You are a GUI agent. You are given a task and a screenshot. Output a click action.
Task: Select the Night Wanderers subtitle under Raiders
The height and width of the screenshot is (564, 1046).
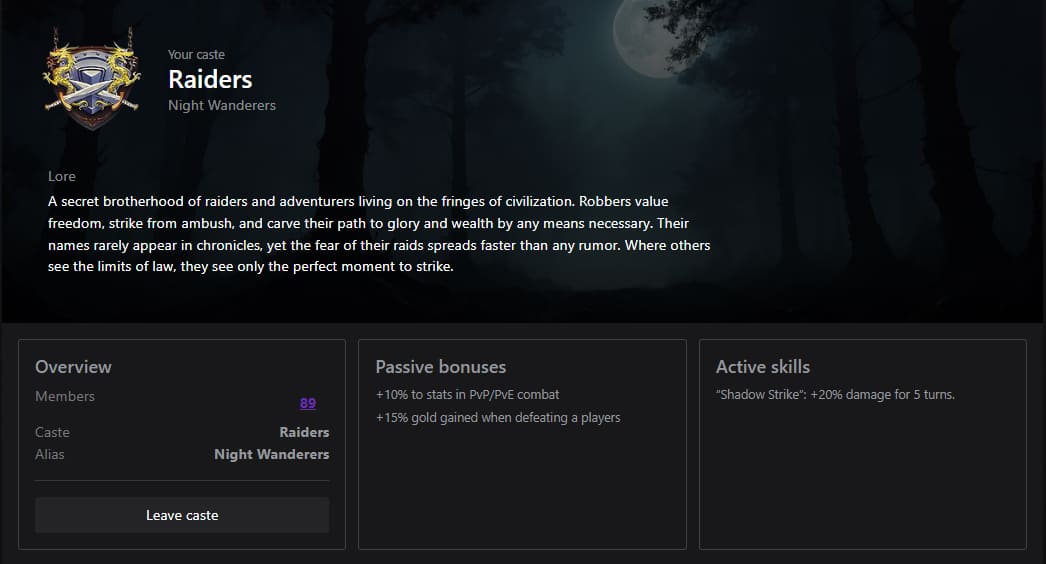(222, 105)
